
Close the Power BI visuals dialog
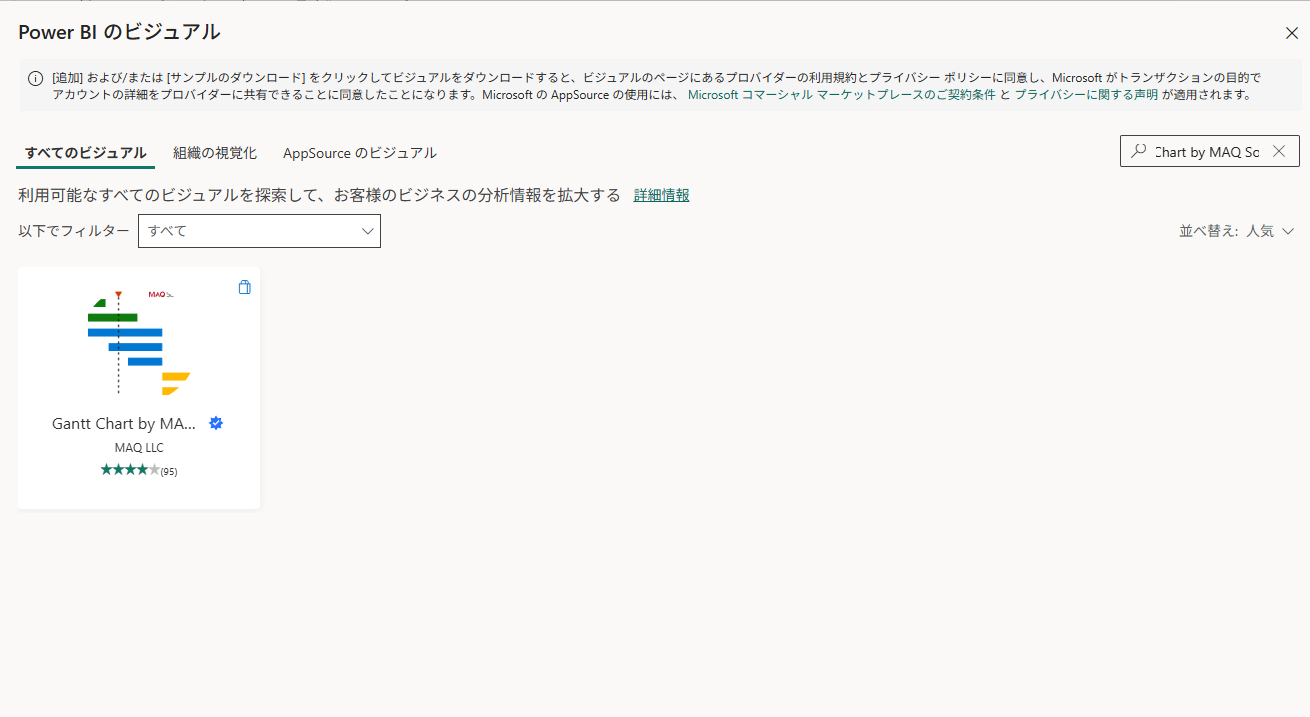click(1291, 33)
